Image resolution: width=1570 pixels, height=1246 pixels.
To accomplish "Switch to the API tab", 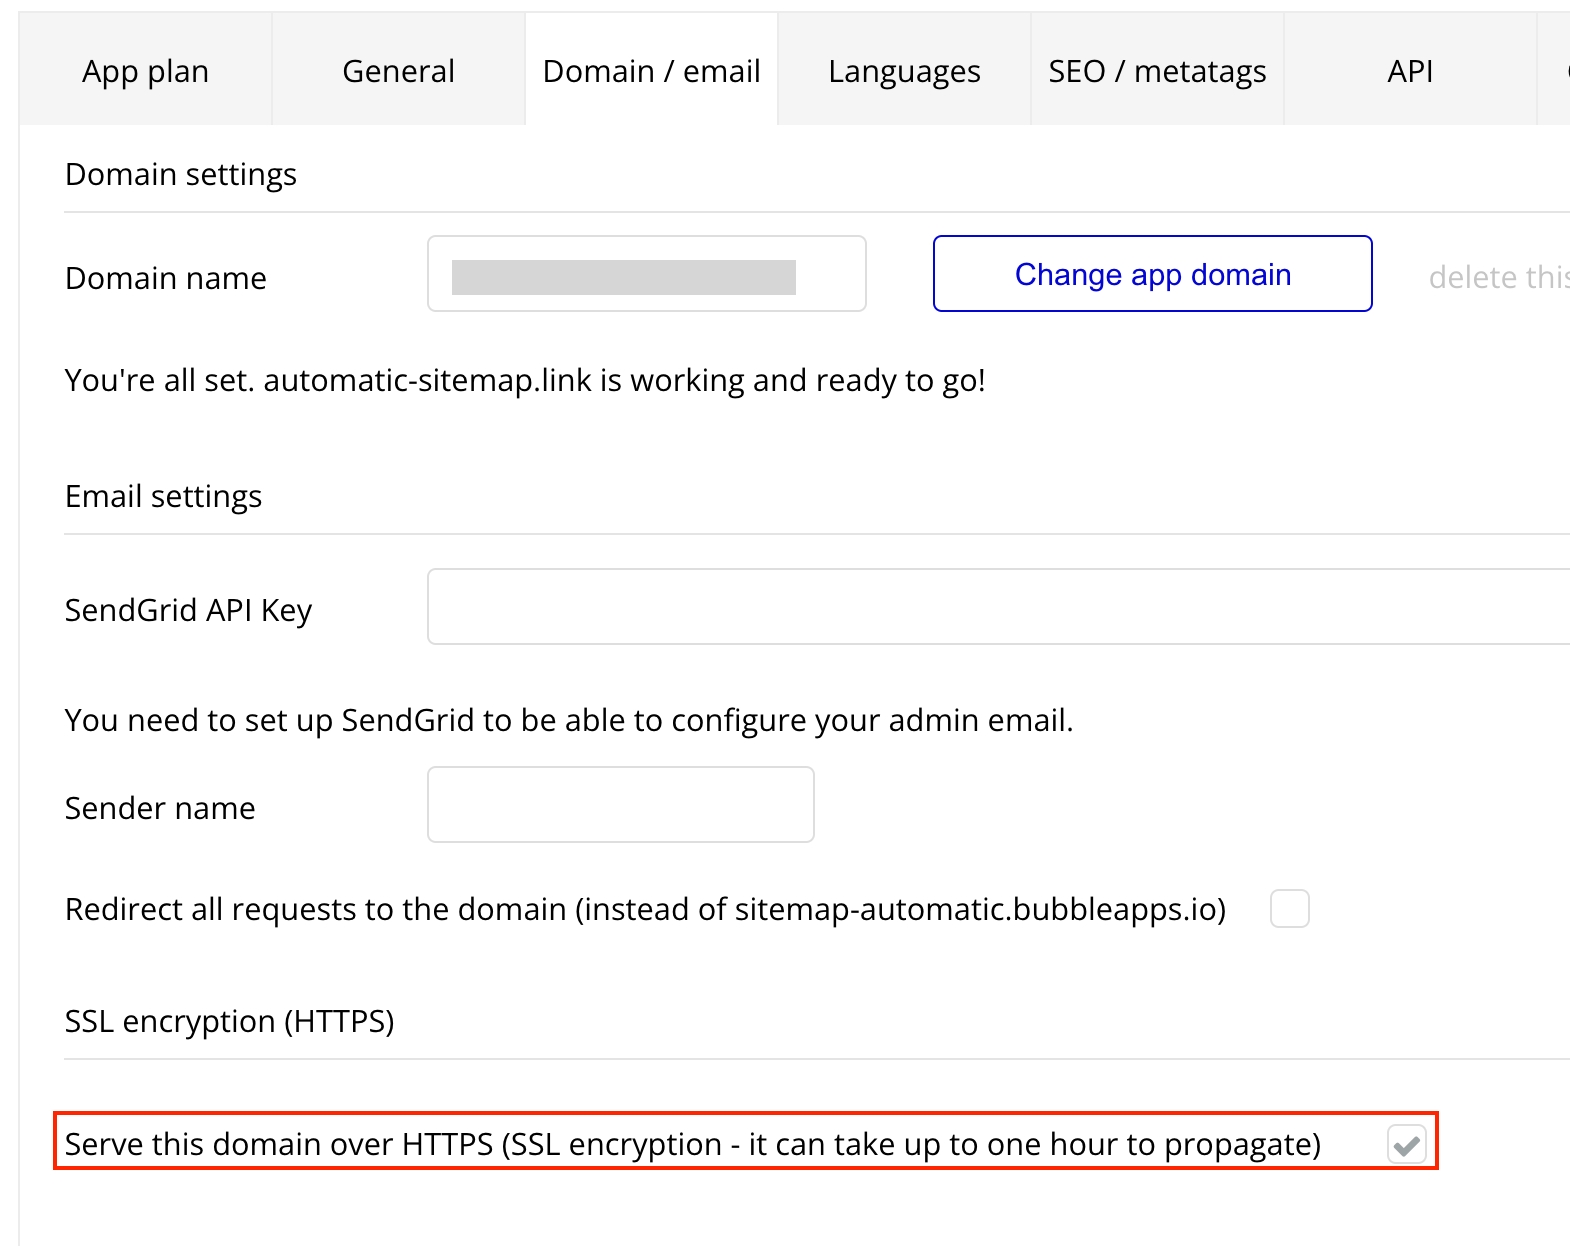I will (x=1410, y=71).
